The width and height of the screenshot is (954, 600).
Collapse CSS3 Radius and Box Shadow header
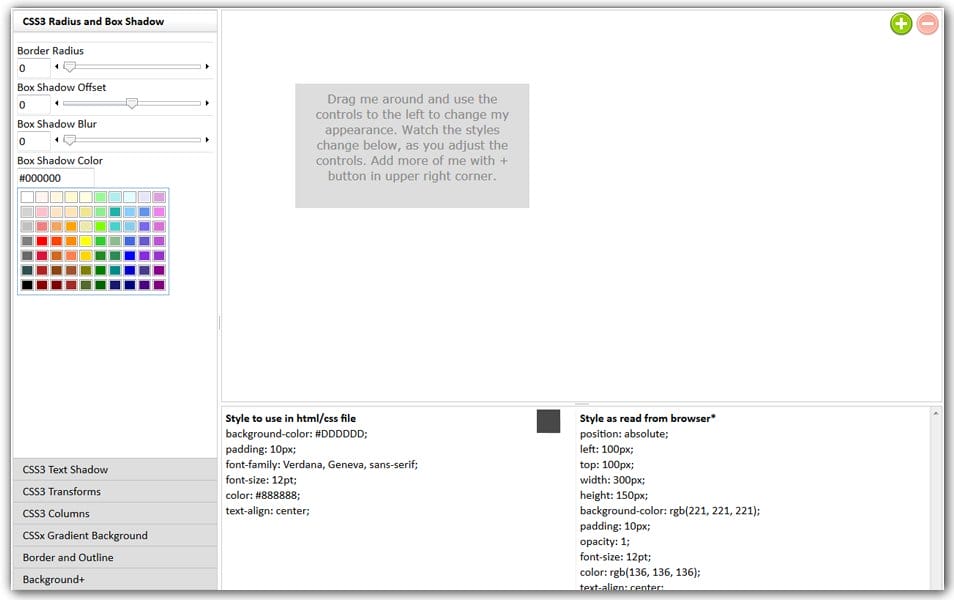[114, 21]
